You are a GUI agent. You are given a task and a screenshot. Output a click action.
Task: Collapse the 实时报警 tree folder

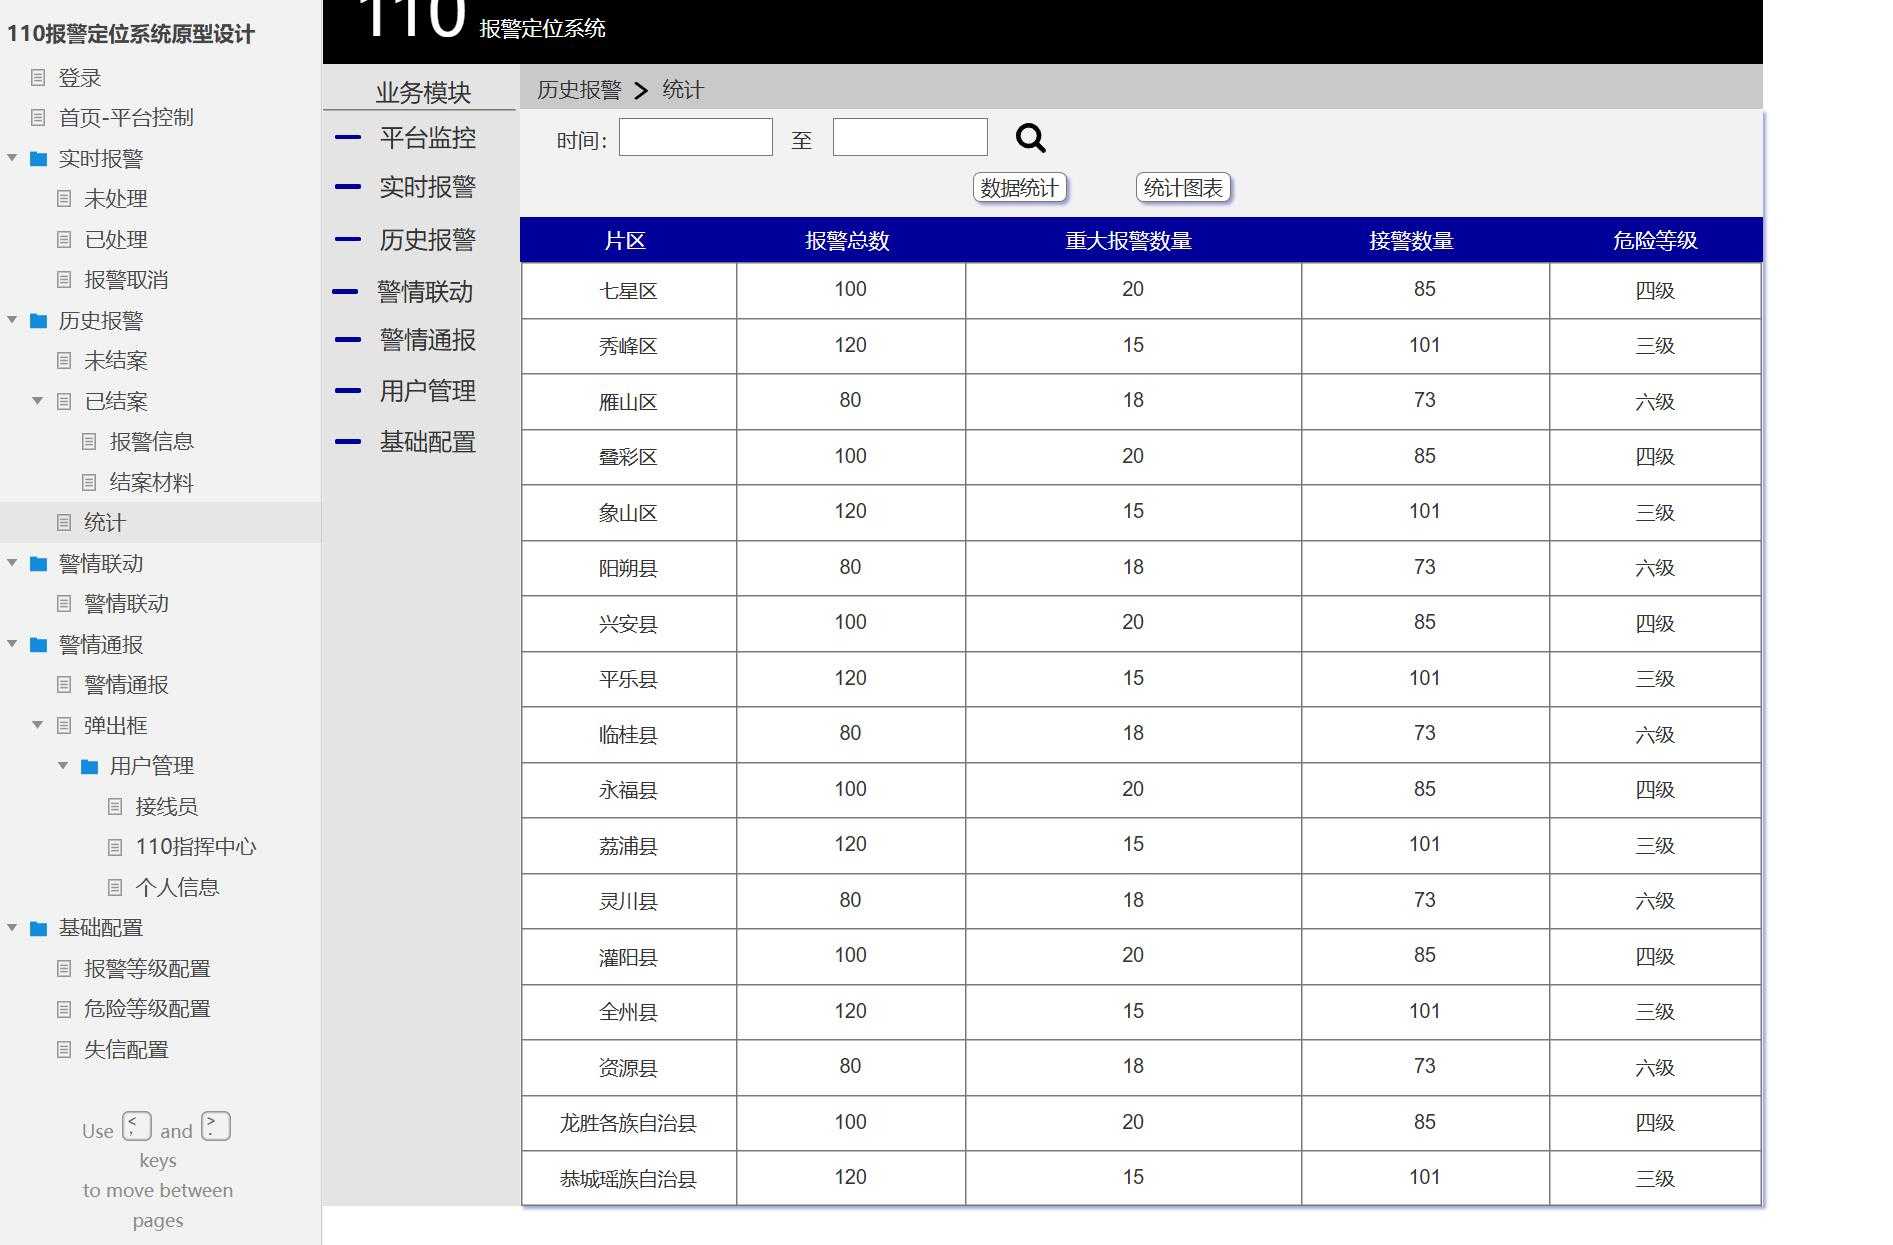click(x=12, y=158)
